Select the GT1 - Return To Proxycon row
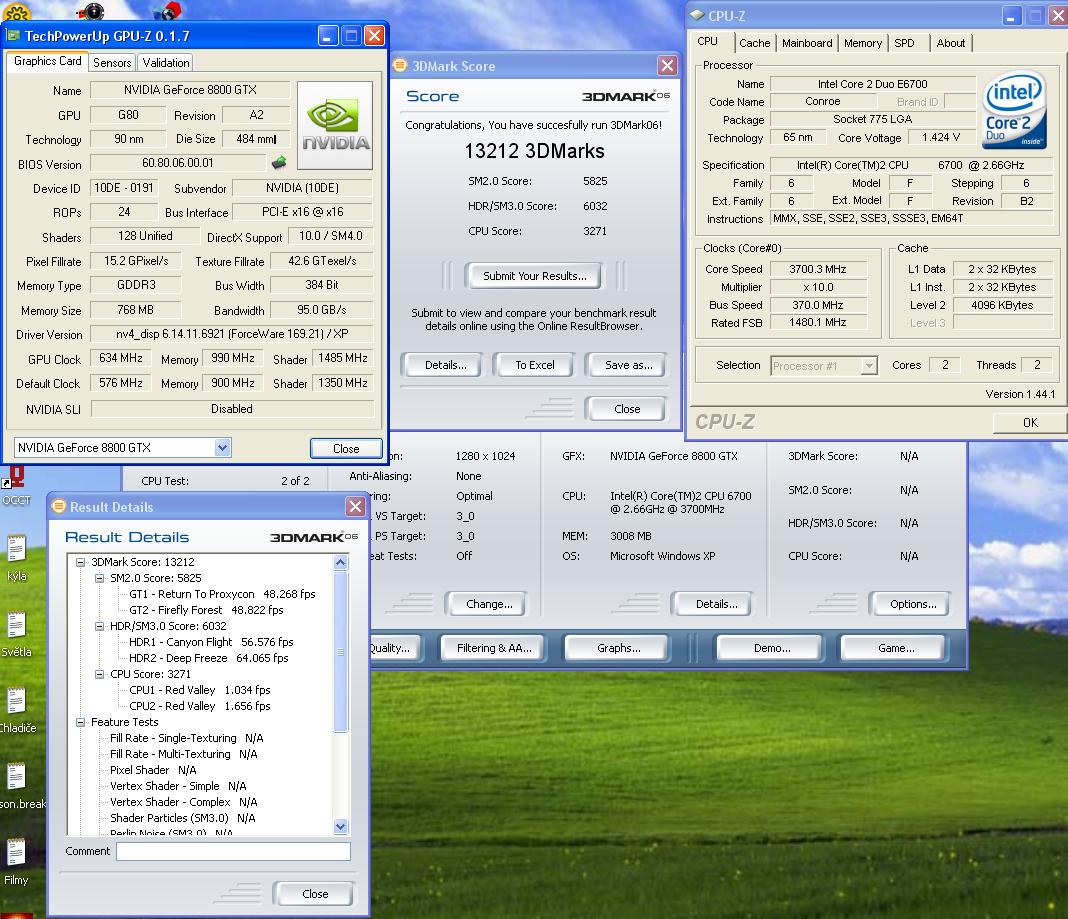The height and width of the screenshot is (919, 1068). click(x=222, y=594)
